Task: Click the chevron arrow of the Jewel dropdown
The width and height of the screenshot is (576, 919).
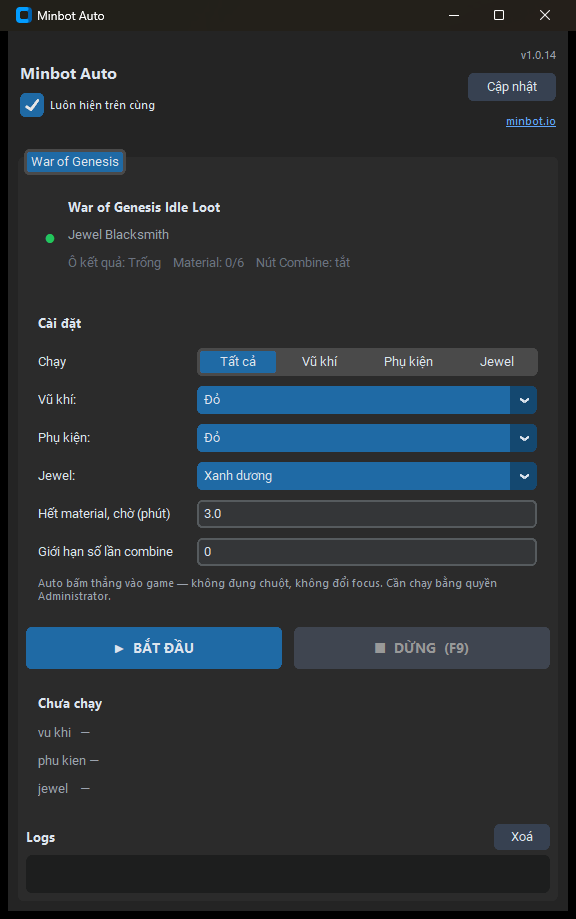Action: coord(524,476)
